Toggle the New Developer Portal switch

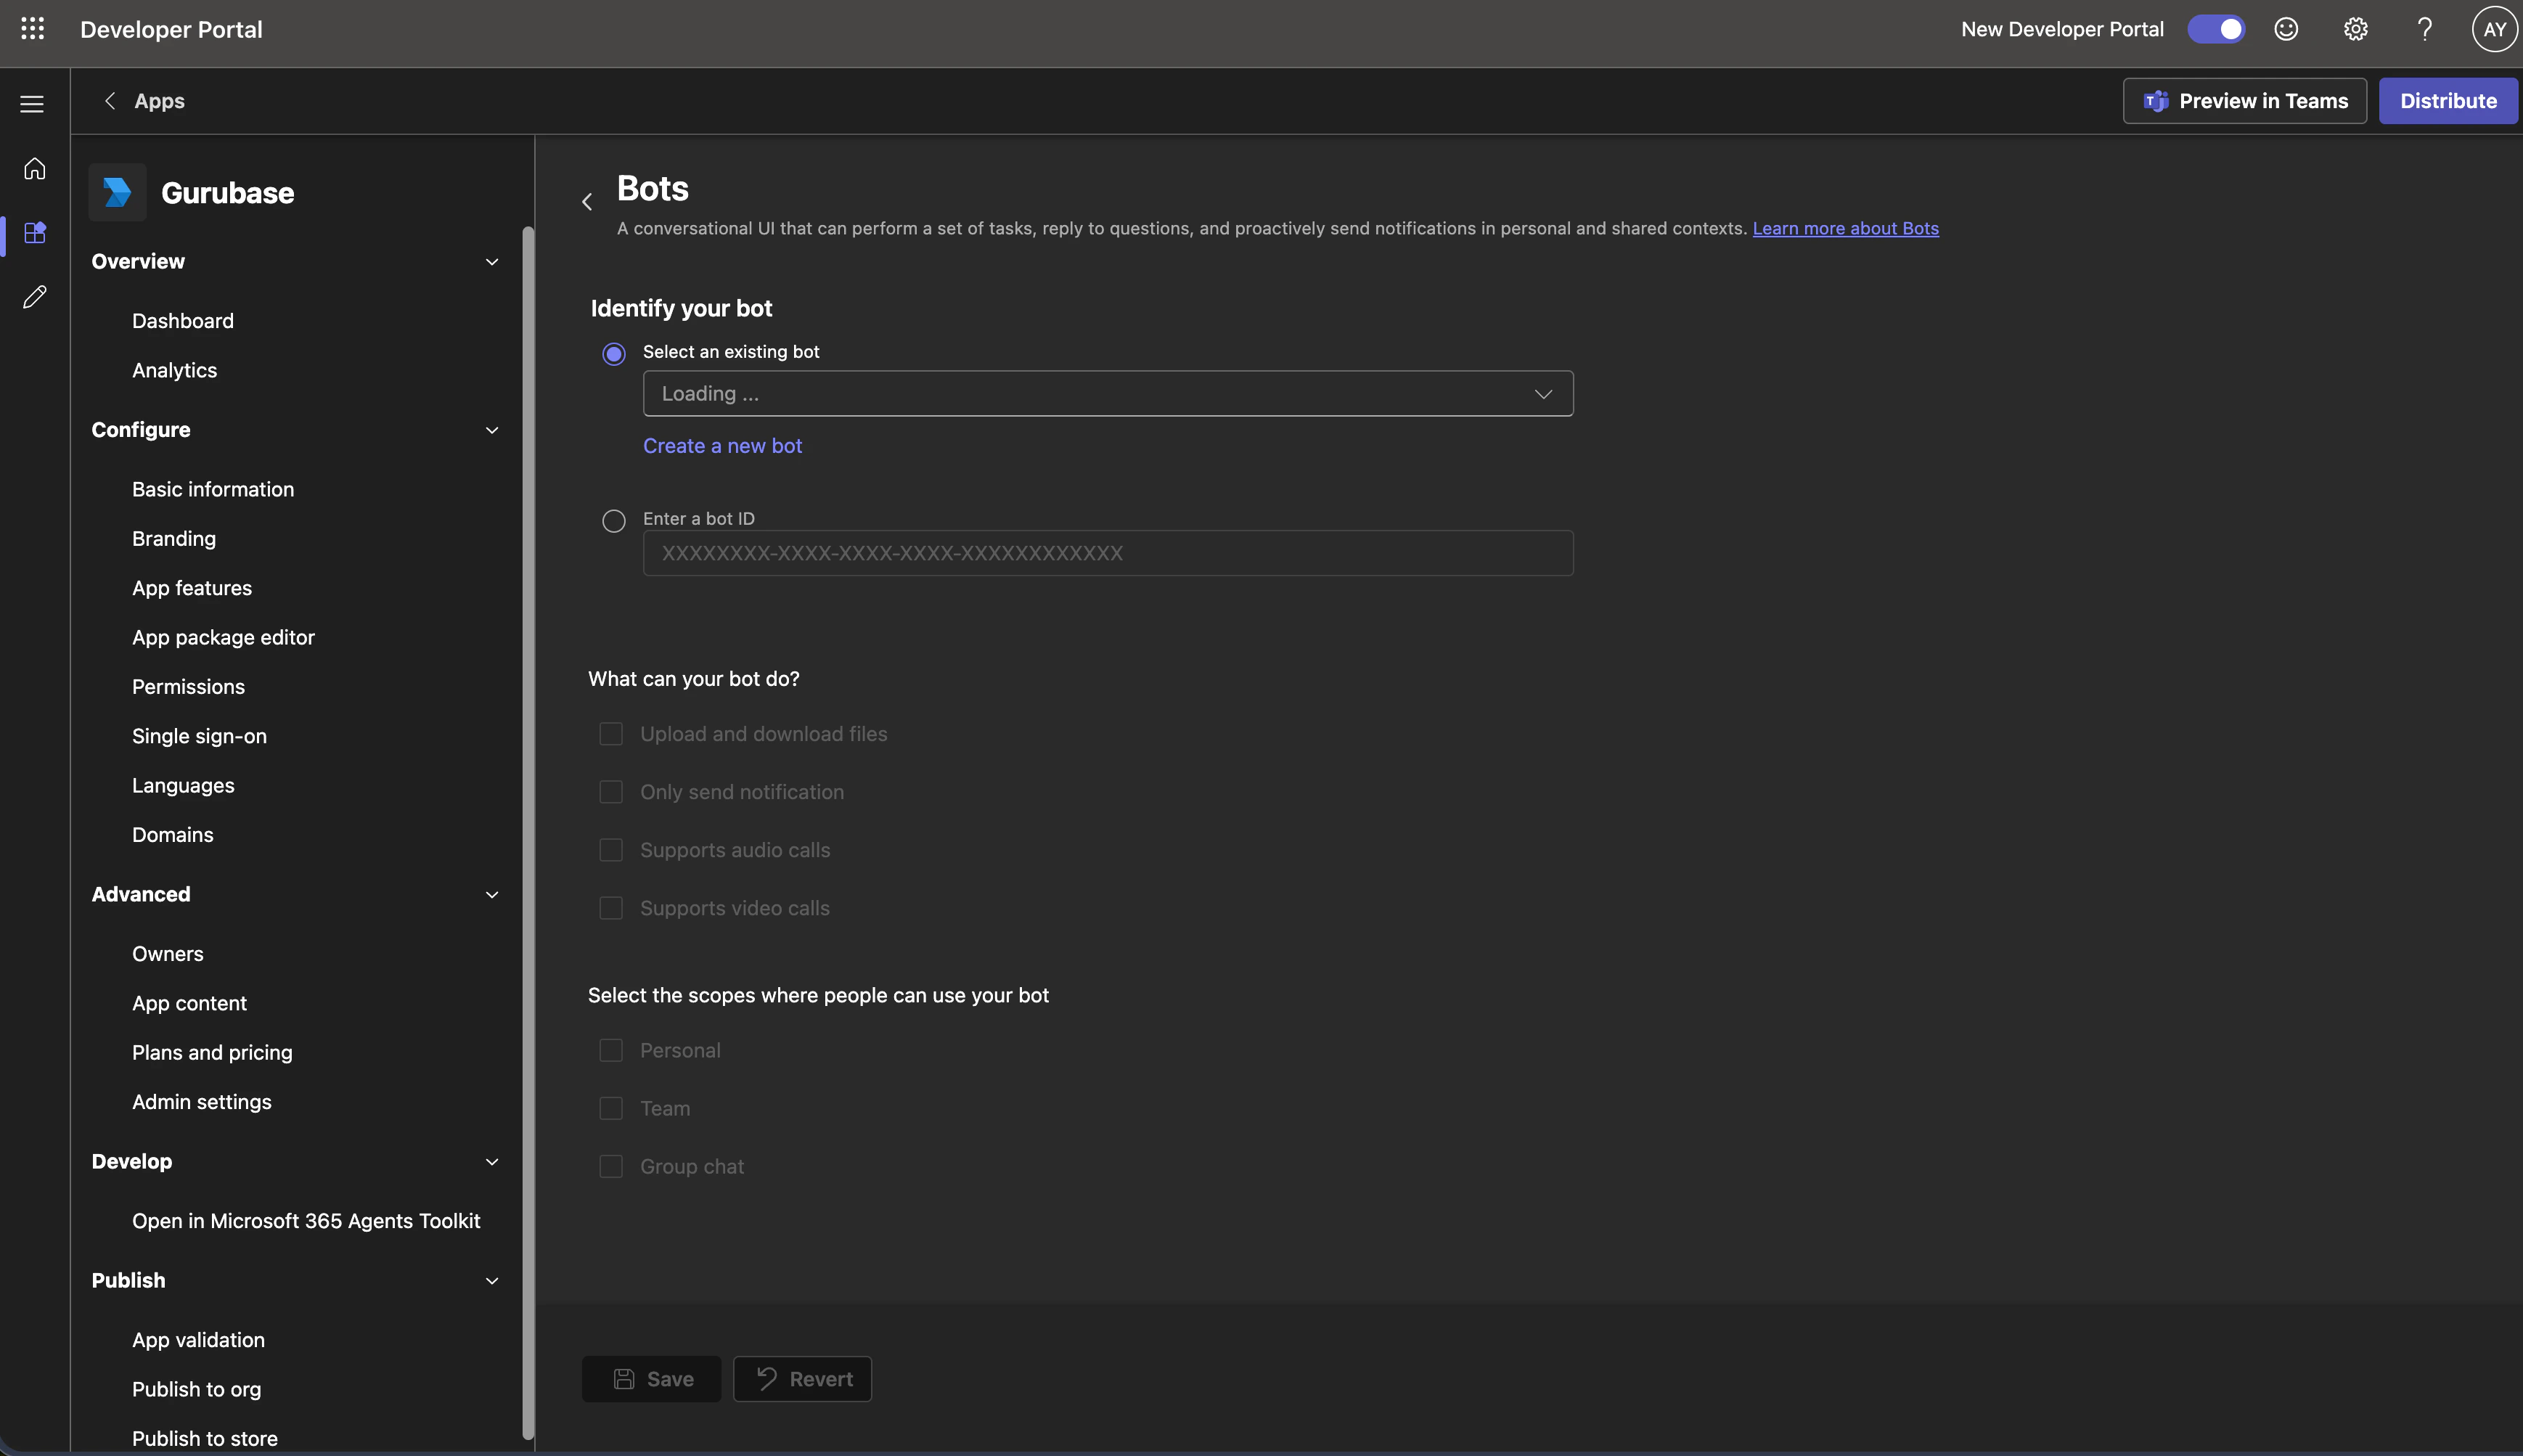(x=2216, y=29)
